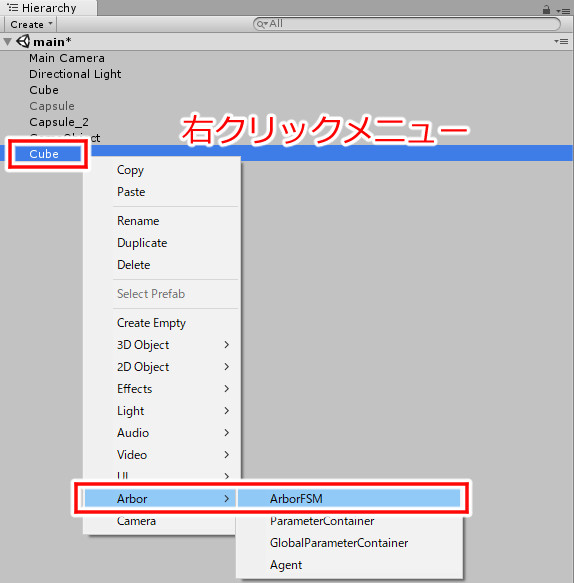This screenshot has width=574, height=583.
Task: Open the Hierarchy panel options menu icon
Action: 563,11
